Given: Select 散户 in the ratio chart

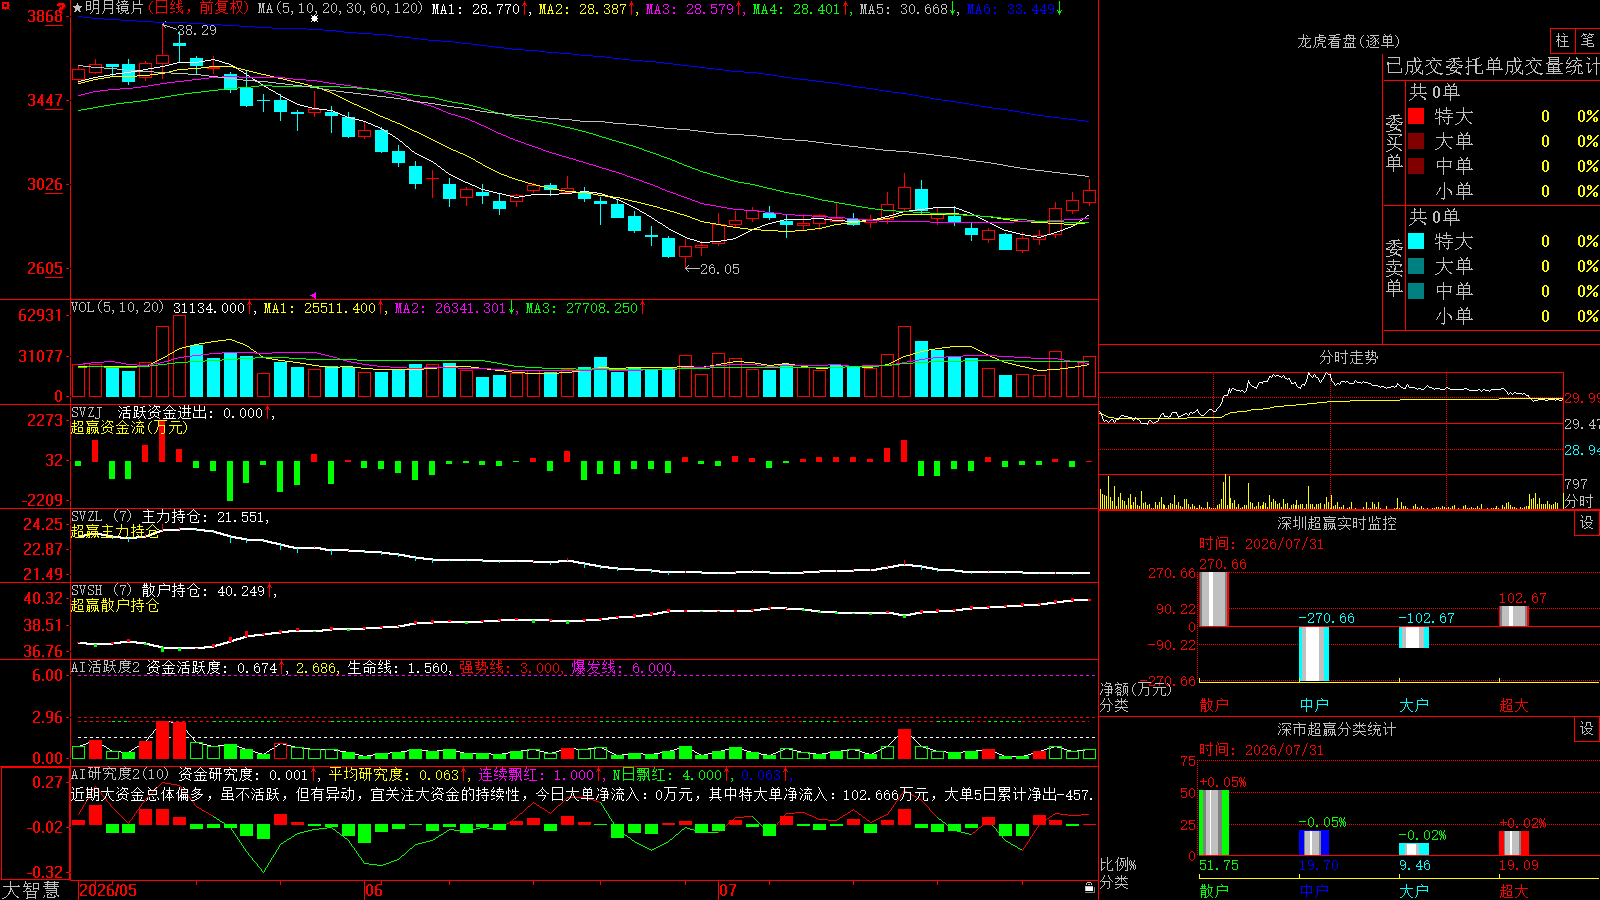Looking at the screenshot, I should tap(1214, 891).
